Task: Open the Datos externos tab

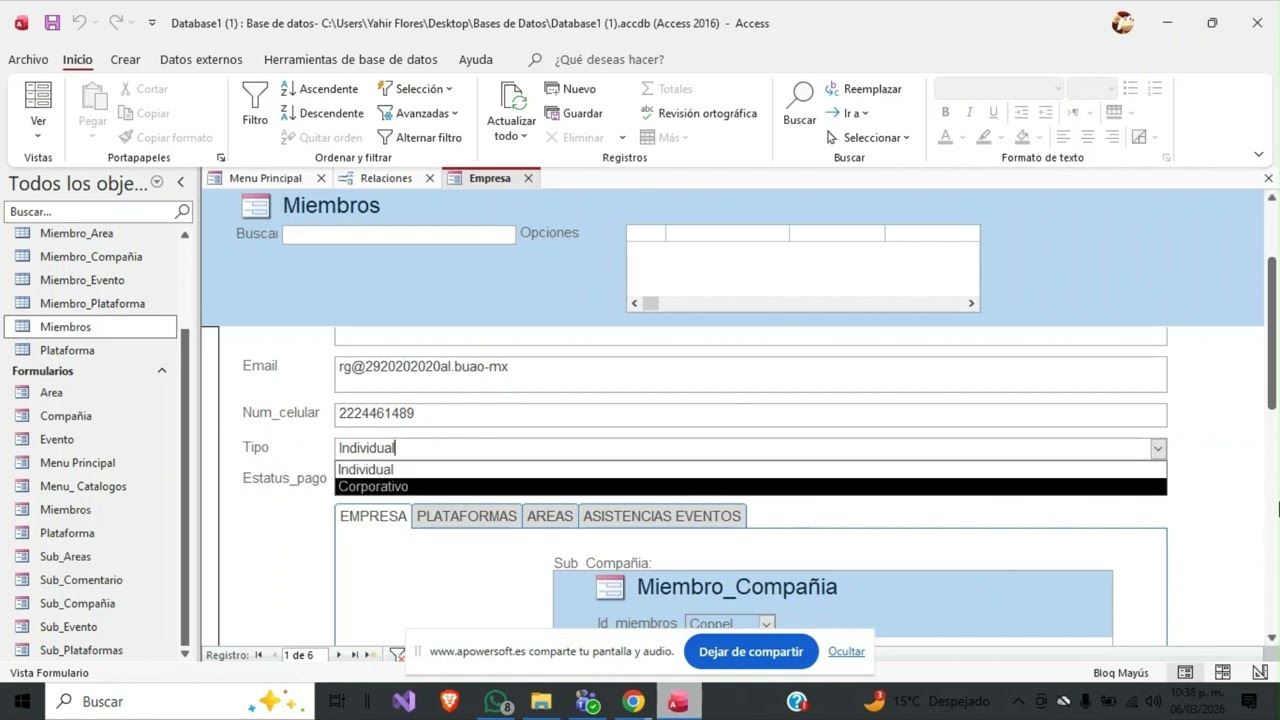Action: coord(201,60)
